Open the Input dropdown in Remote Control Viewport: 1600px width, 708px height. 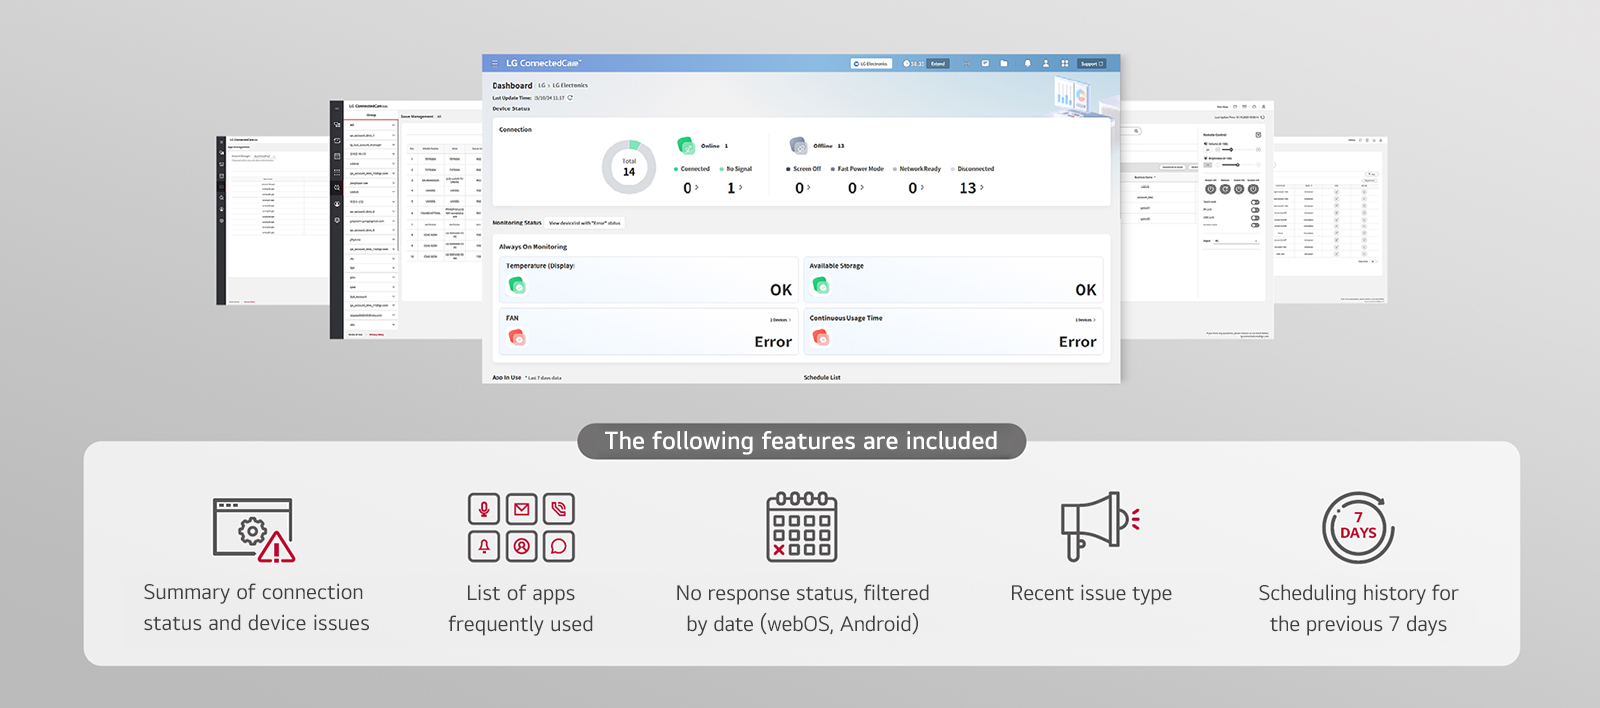pos(1236,241)
